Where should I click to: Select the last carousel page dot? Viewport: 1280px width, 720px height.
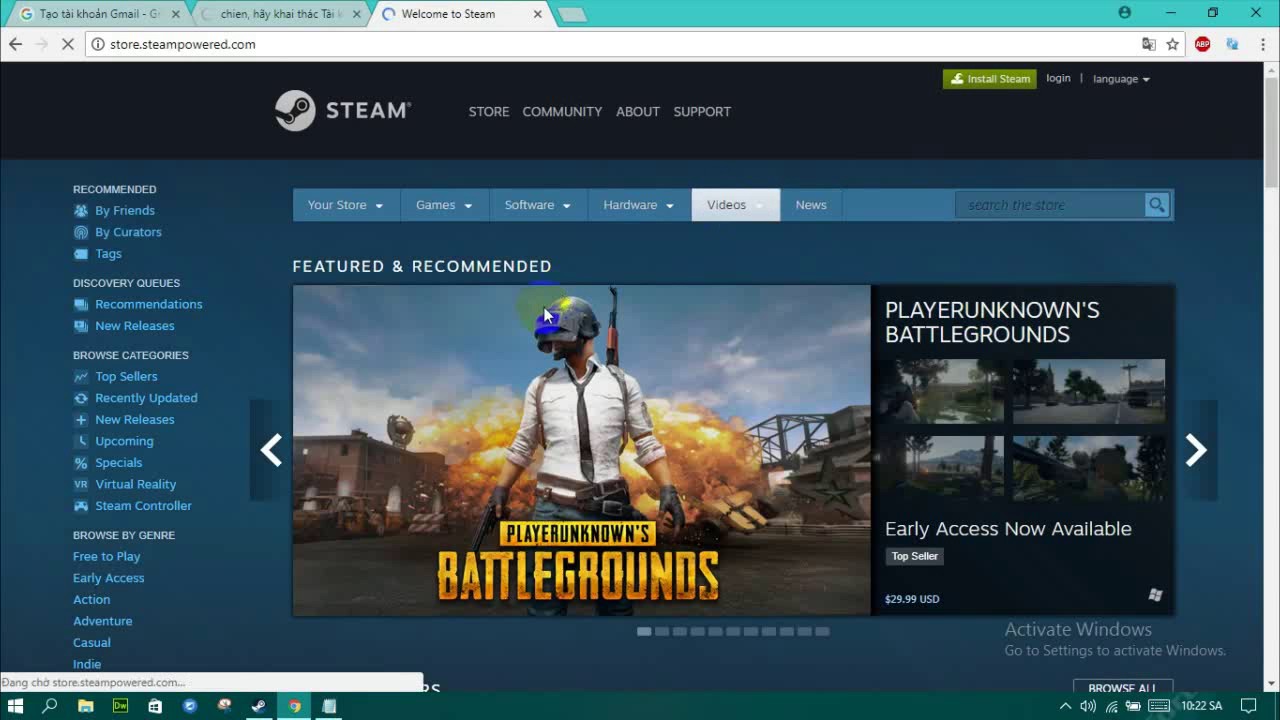pyautogui.click(x=822, y=631)
